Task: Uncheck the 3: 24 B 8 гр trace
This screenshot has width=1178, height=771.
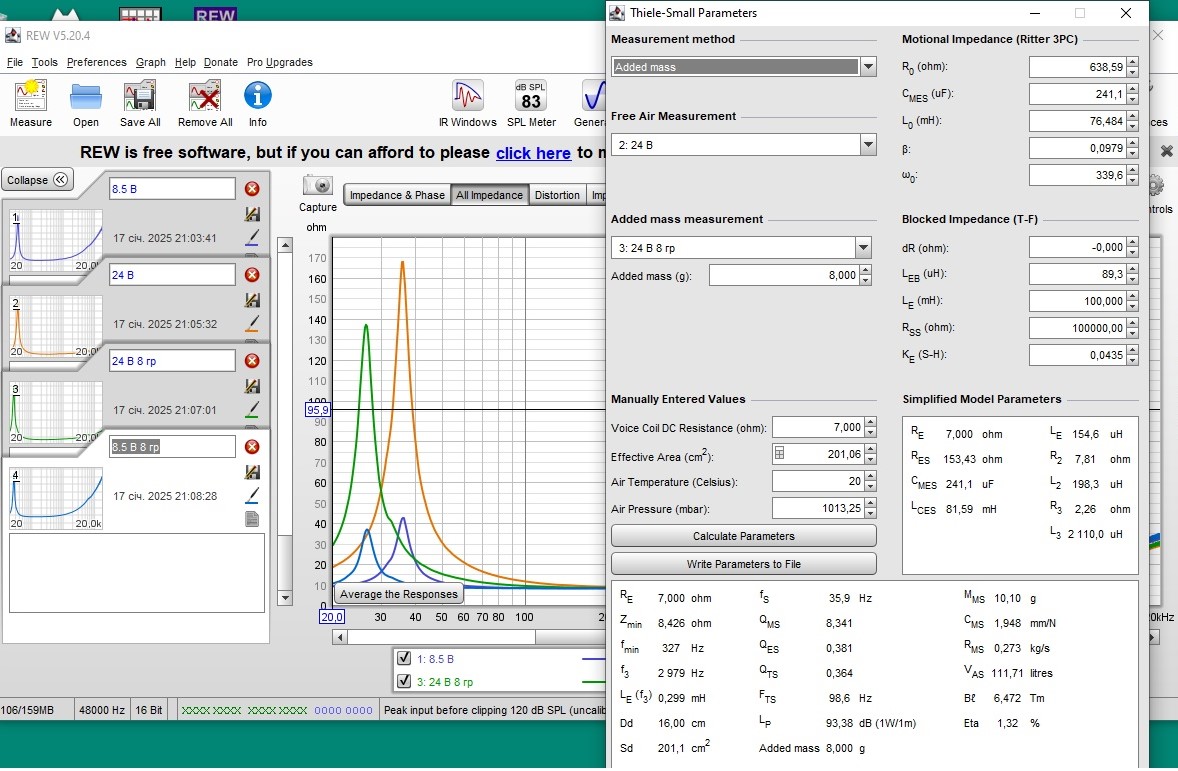Action: [x=404, y=682]
